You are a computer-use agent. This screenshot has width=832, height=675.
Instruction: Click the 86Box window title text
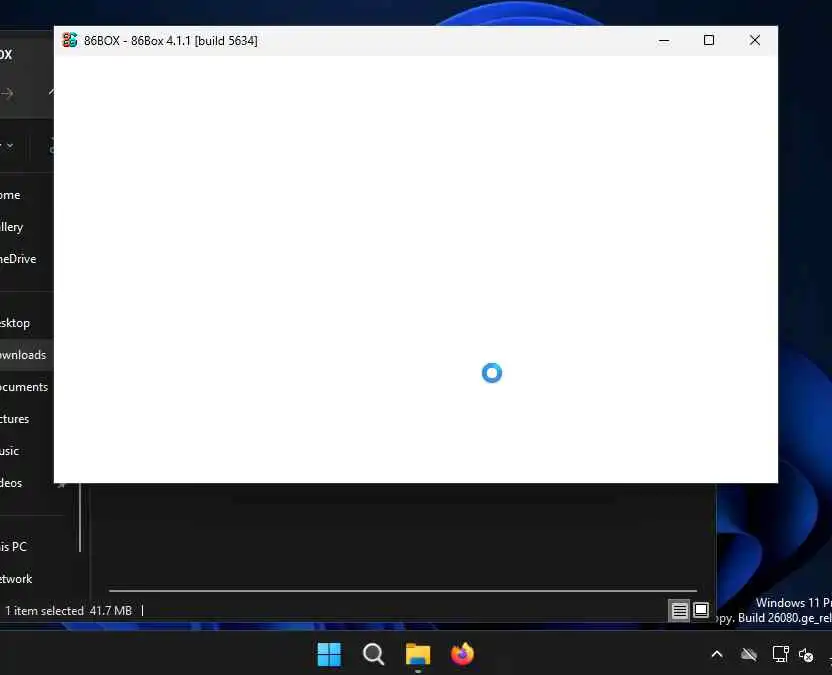171,41
